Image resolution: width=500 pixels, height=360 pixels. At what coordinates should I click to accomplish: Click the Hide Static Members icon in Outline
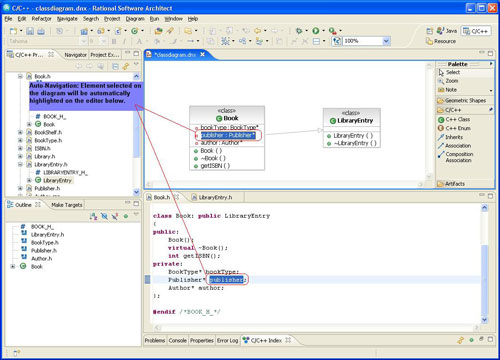point(115,216)
